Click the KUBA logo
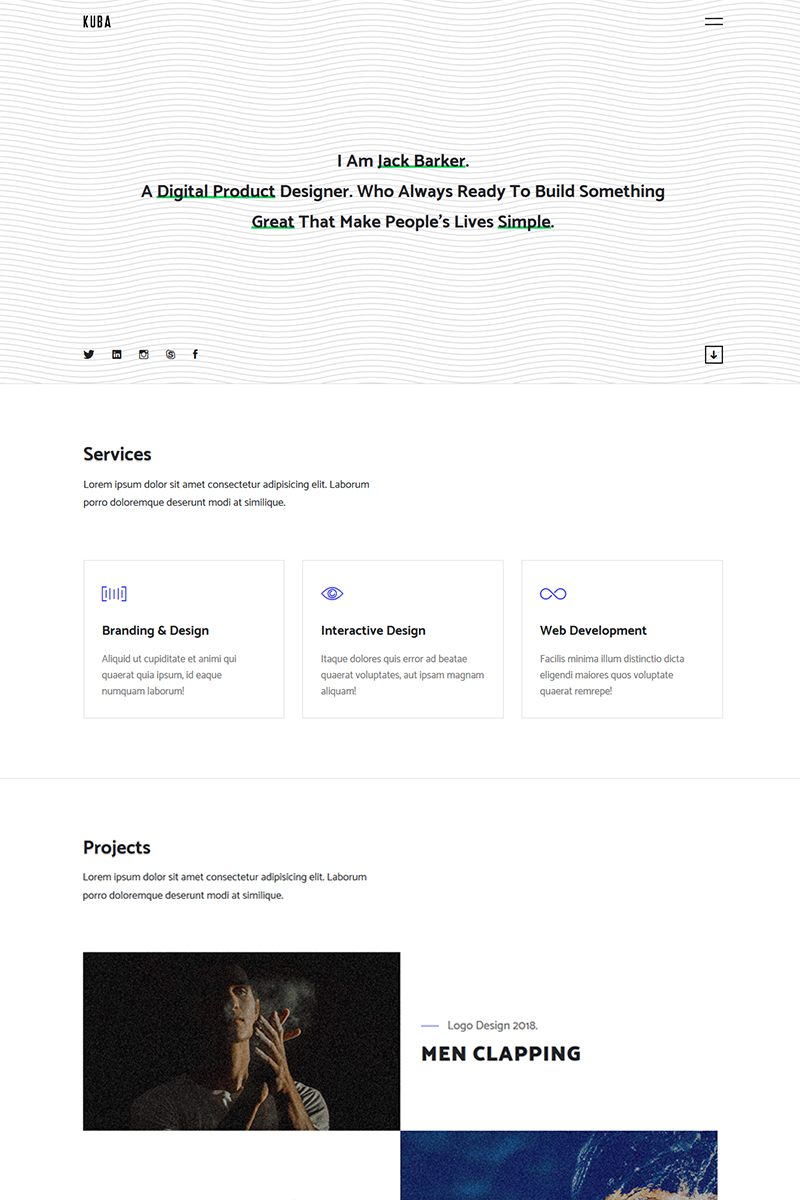The image size is (800, 1200). pyautogui.click(x=97, y=21)
